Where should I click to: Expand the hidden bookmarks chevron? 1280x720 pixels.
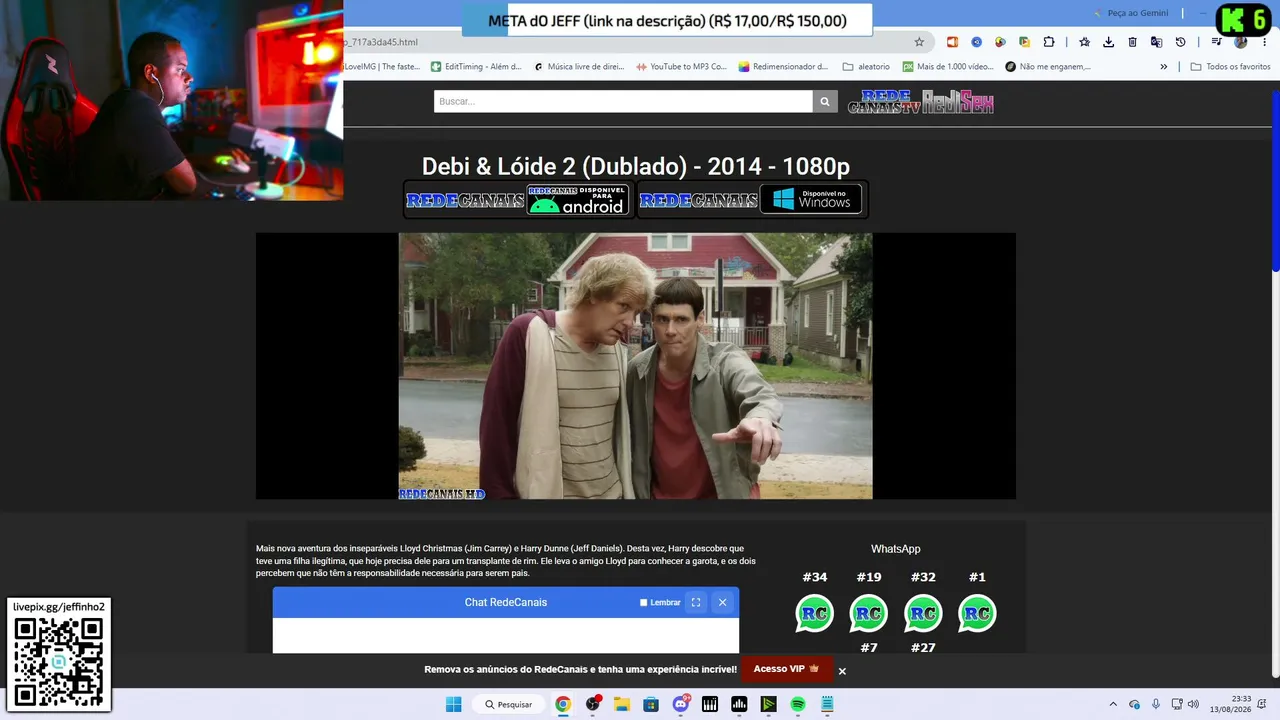(1163, 67)
